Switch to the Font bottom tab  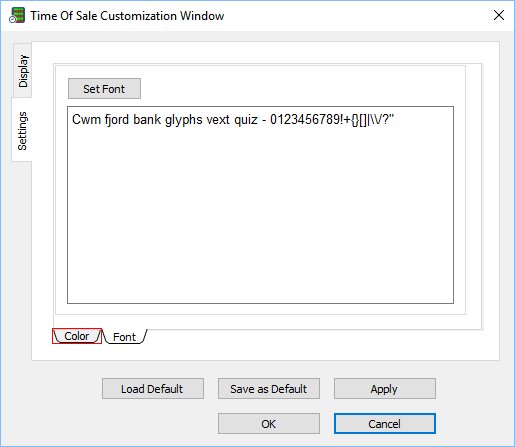click(125, 337)
